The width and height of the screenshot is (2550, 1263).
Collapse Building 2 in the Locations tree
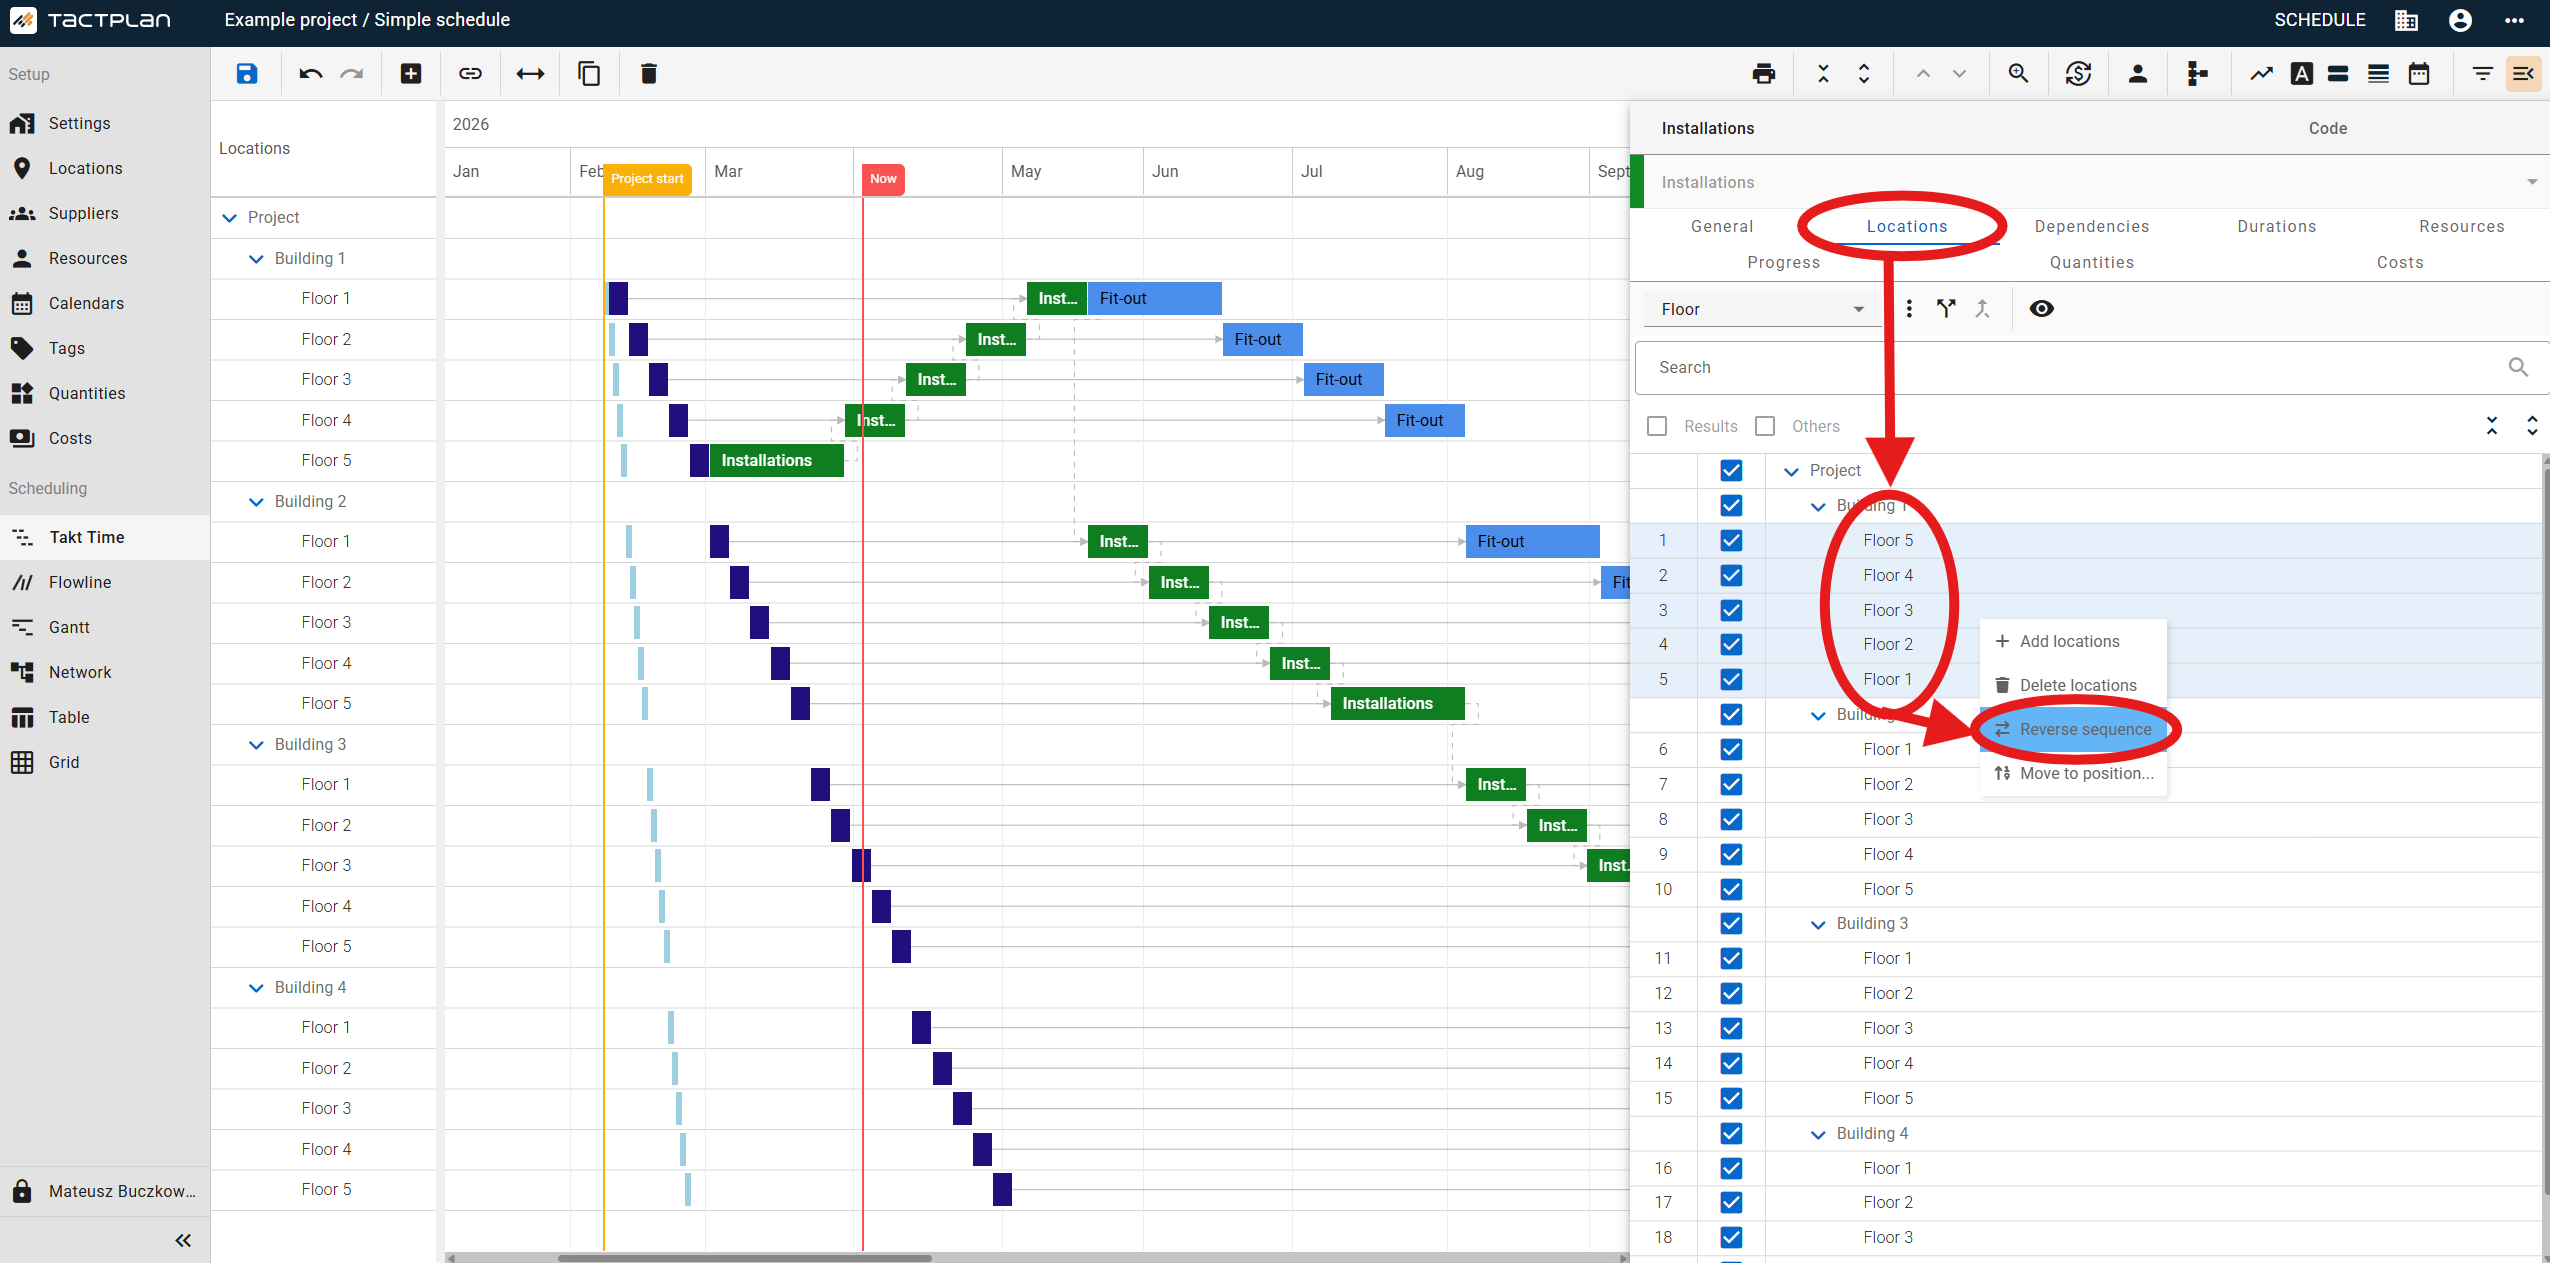(256, 501)
